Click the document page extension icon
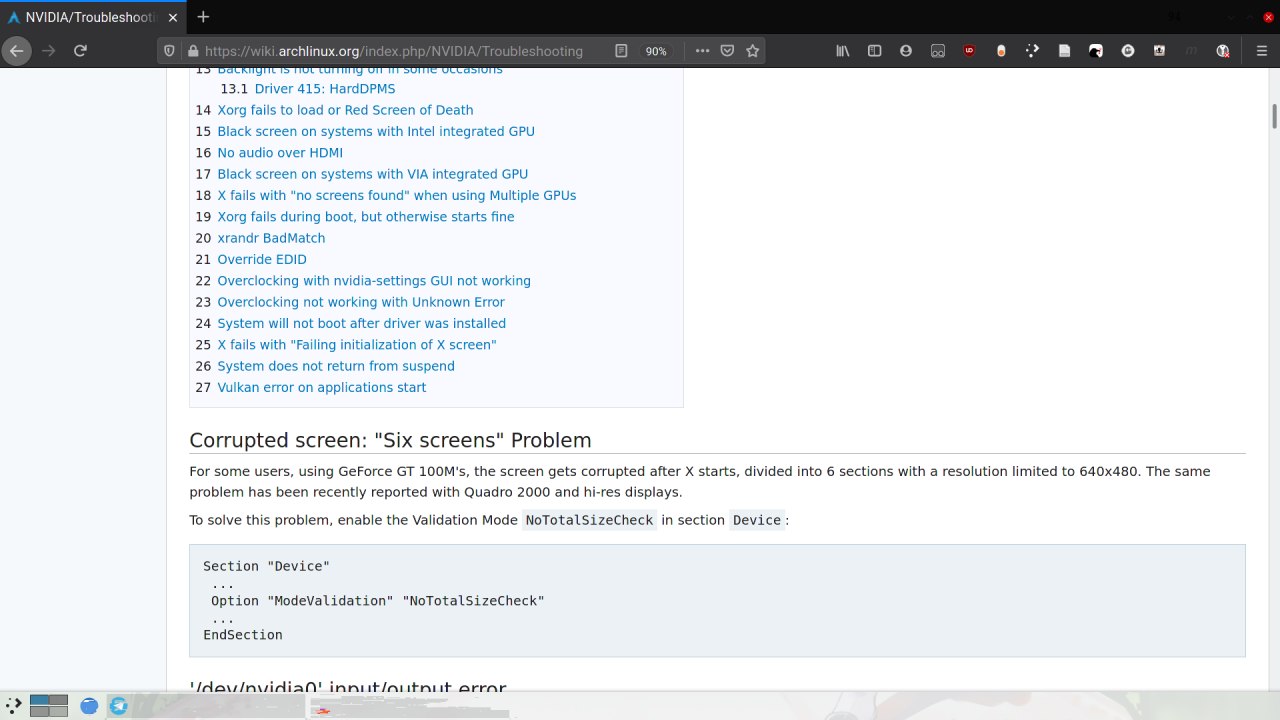 1064,50
